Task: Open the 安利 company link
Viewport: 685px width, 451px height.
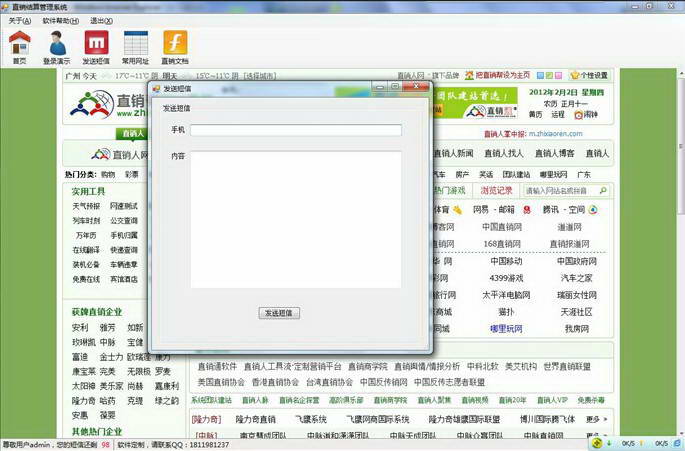Action: click(x=80, y=327)
